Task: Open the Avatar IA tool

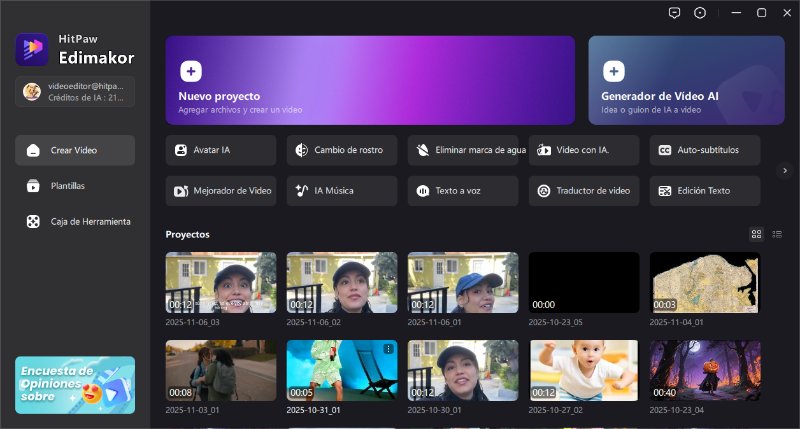Action: pyautogui.click(x=221, y=150)
